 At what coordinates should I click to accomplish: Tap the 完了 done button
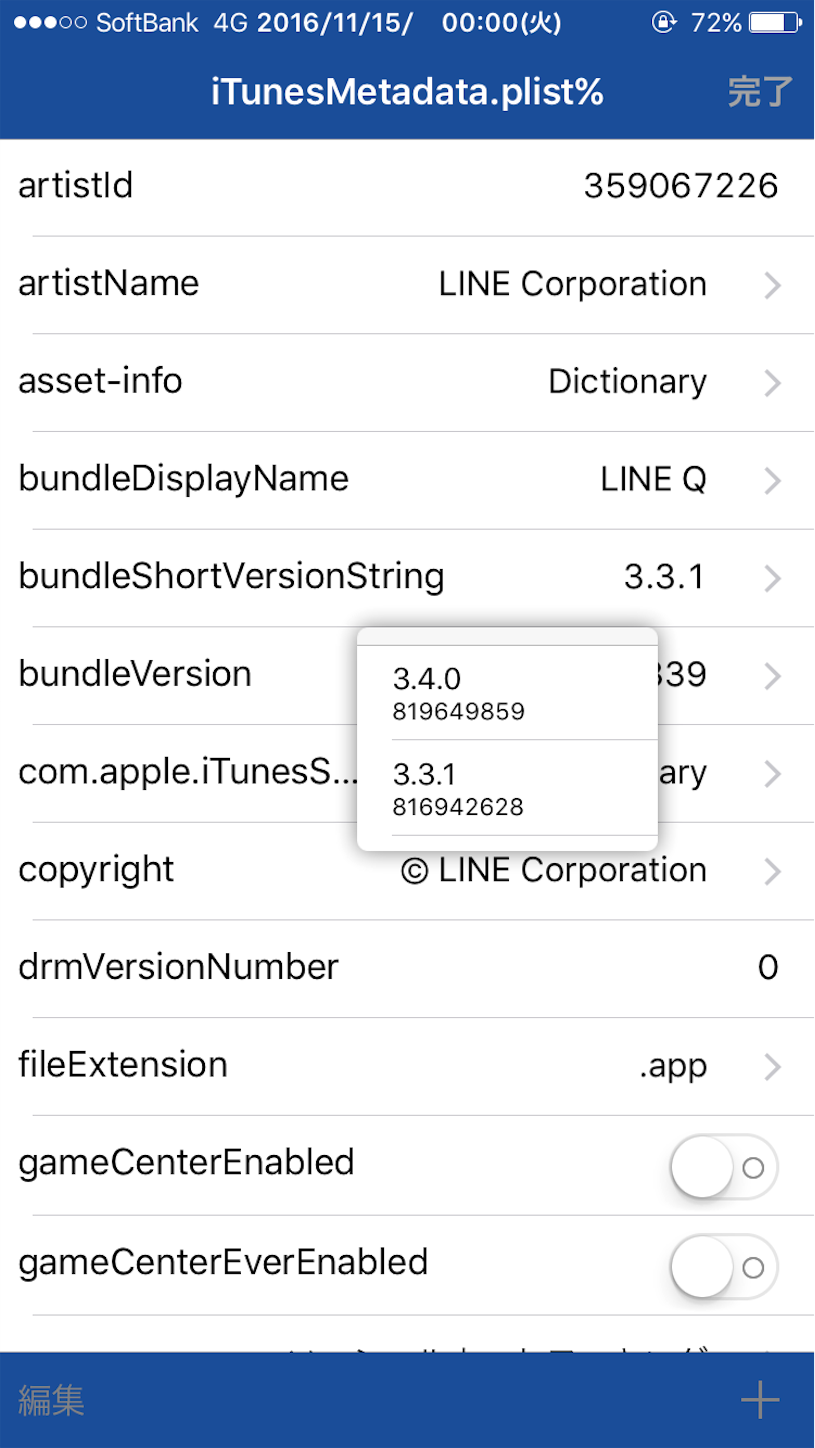760,92
